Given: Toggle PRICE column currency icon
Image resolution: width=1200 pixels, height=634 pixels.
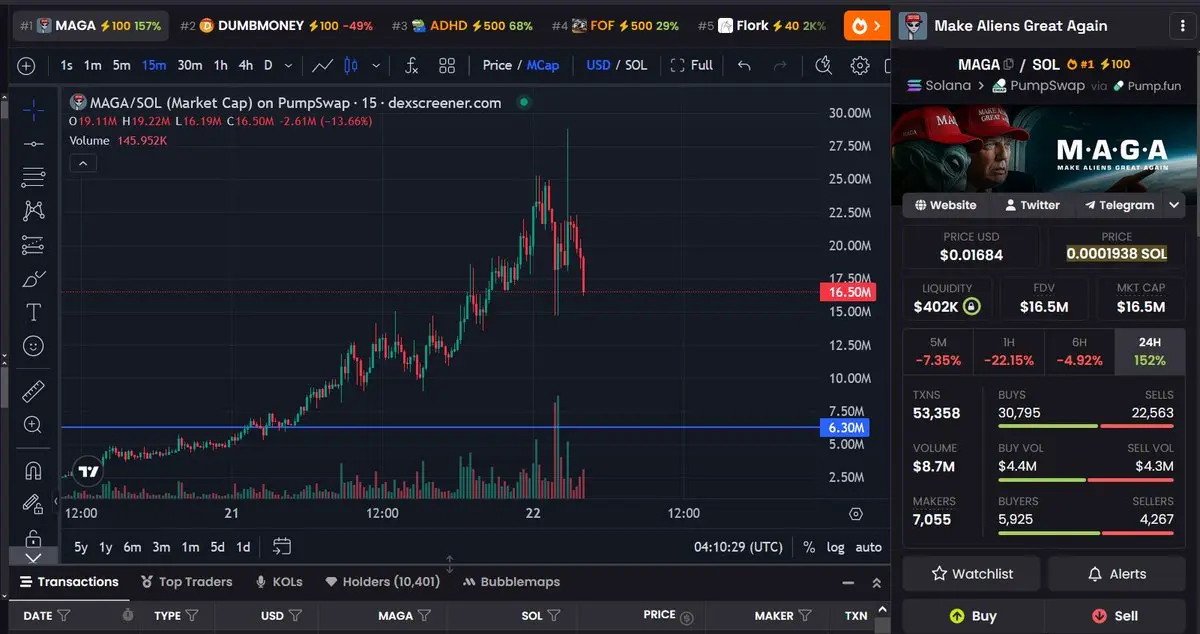Looking at the screenshot, I should coord(687,617).
